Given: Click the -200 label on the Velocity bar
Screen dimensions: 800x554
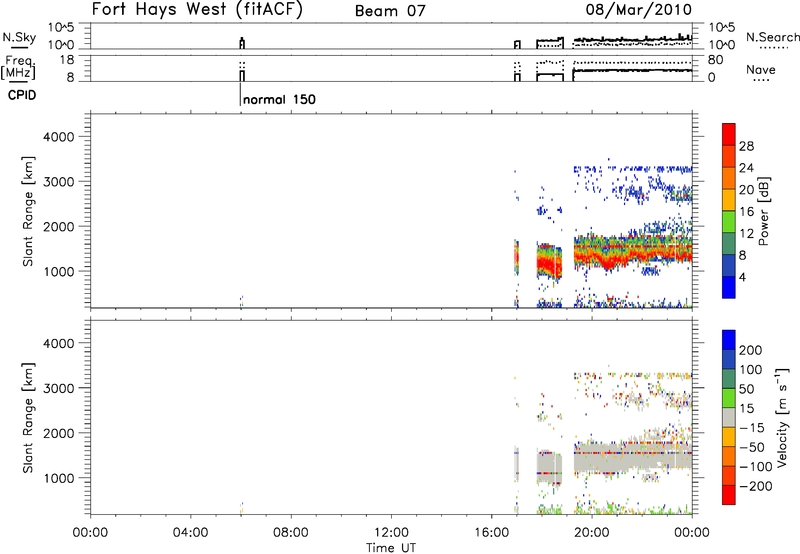Looking at the screenshot, I should point(755,486).
